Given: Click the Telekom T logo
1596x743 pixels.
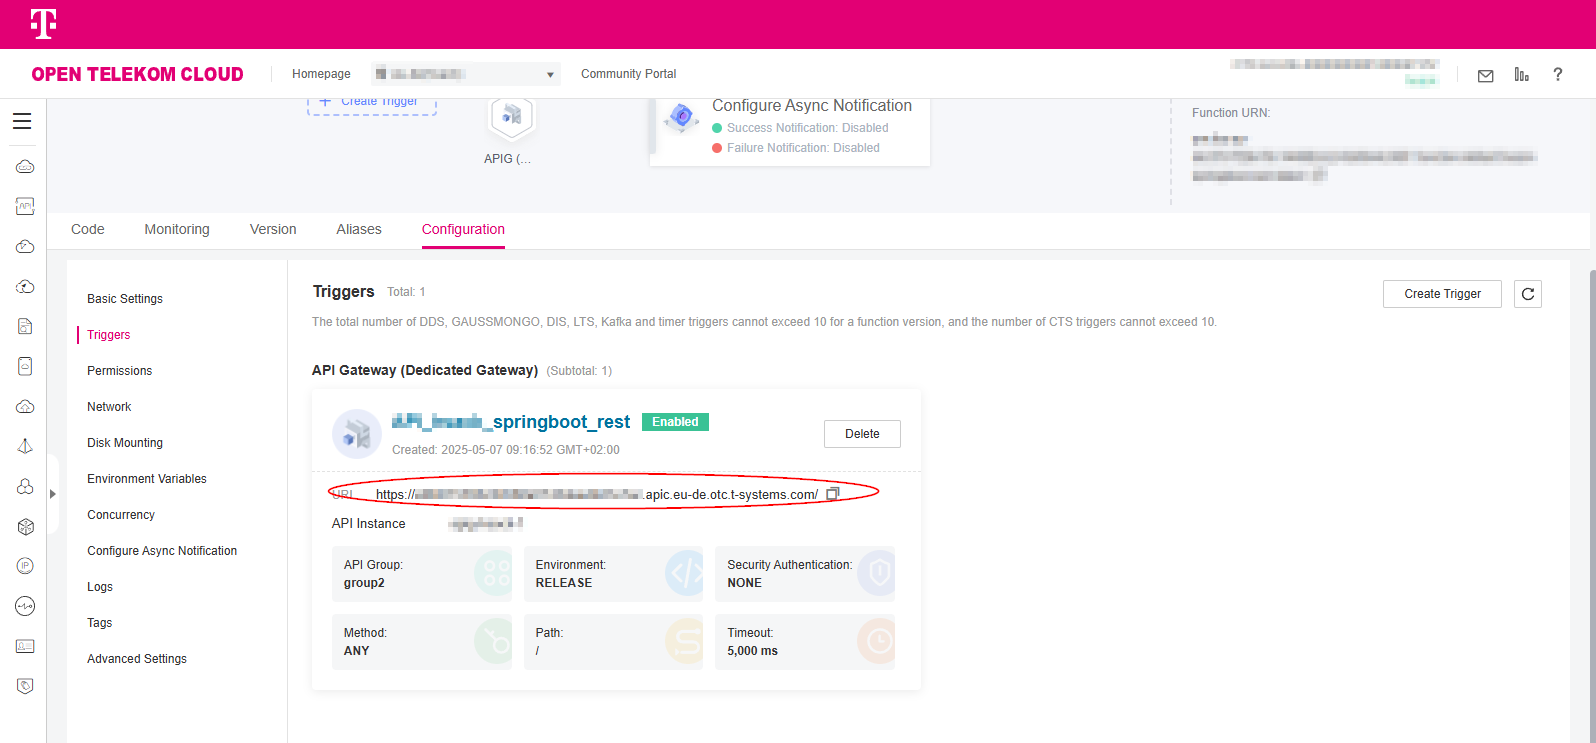Looking at the screenshot, I should click(43, 24).
